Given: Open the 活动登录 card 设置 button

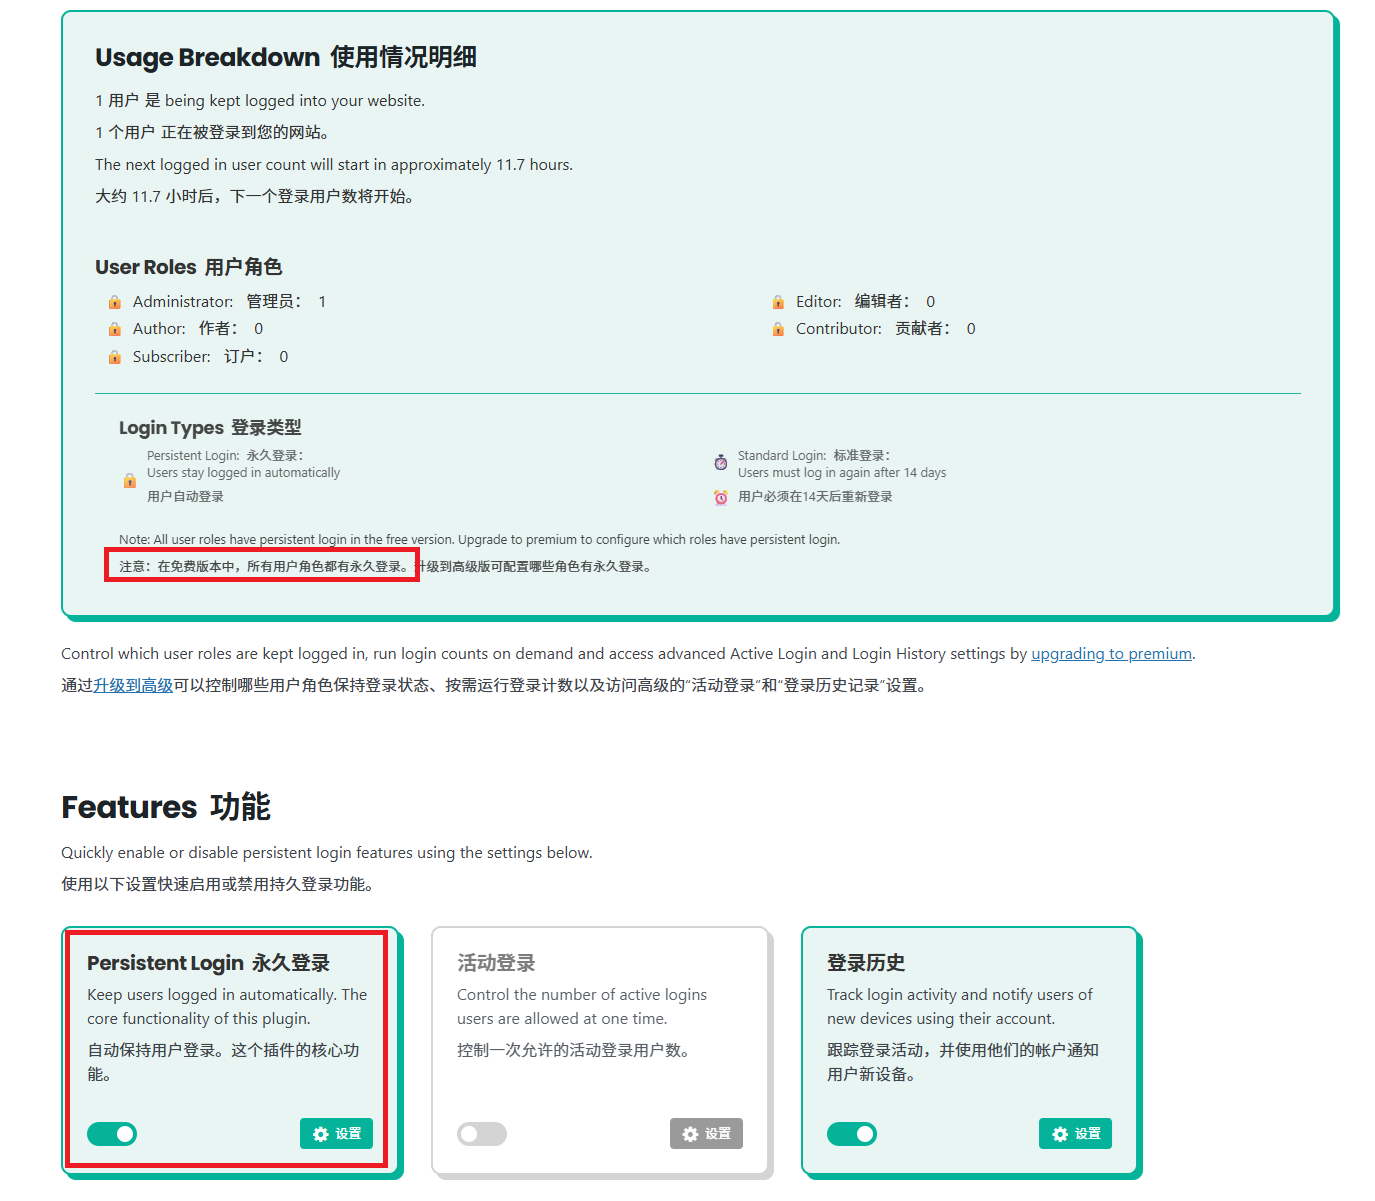Looking at the screenshot, I should (x=706, y=1133).
